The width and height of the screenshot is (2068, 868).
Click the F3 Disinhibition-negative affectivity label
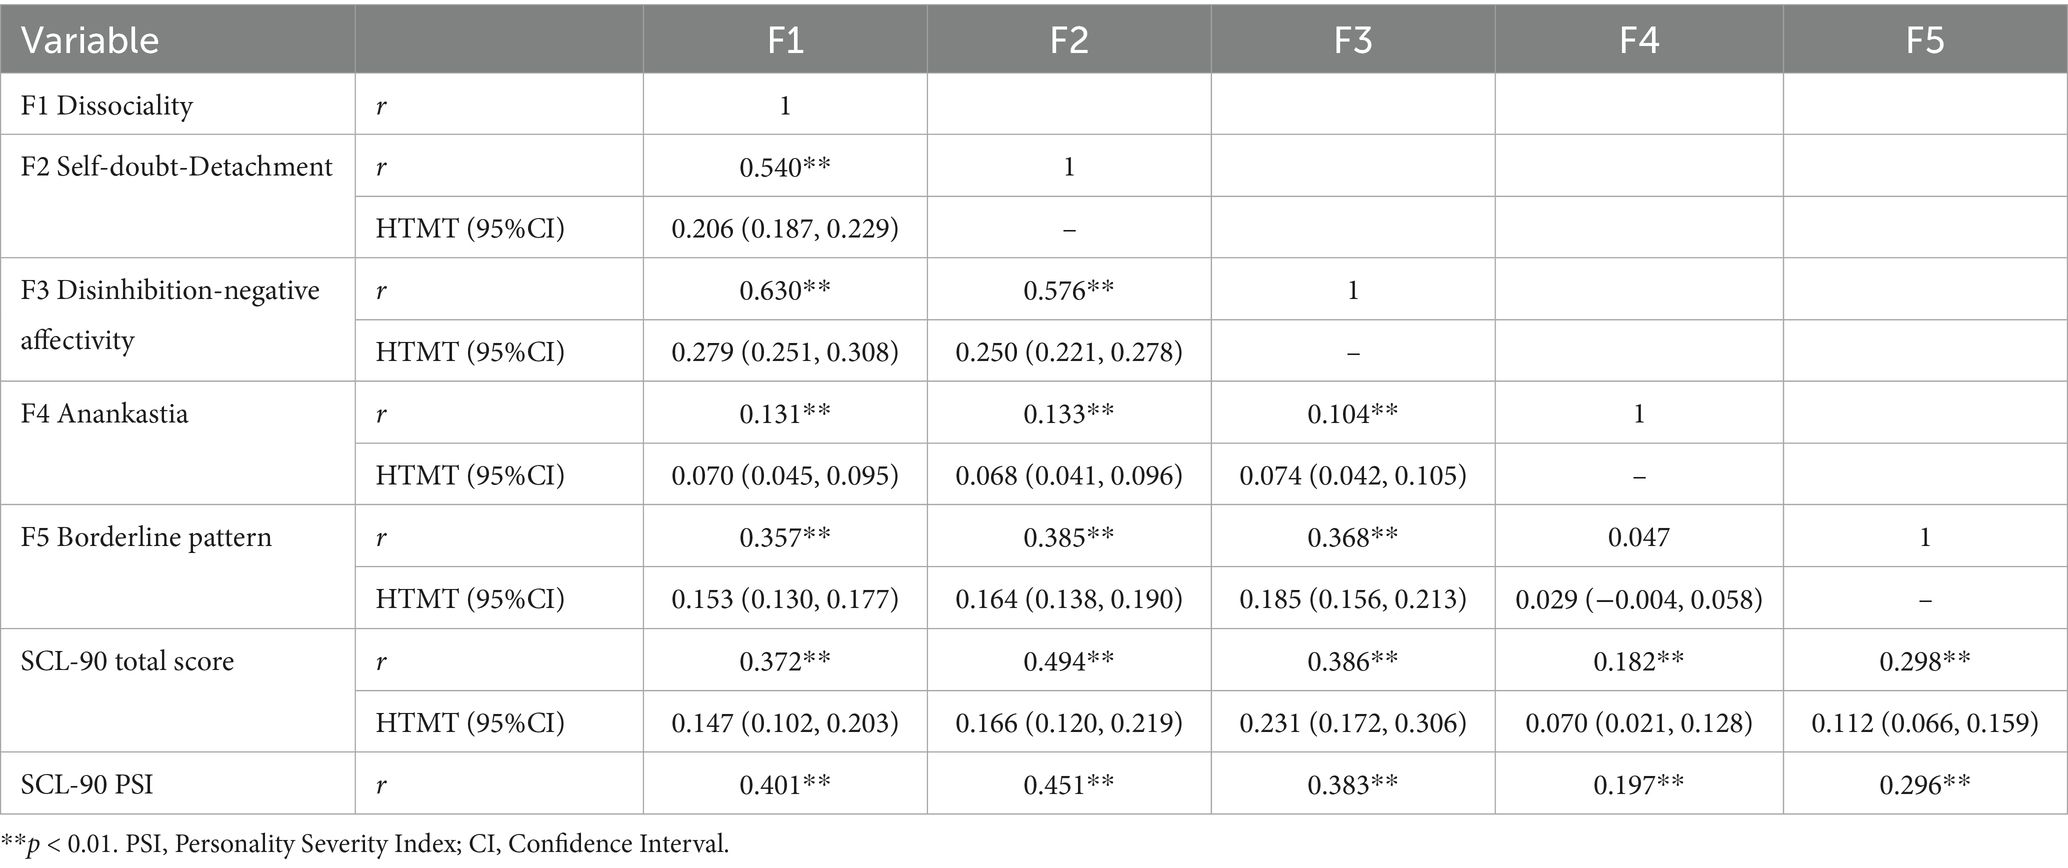coord(170,315)
